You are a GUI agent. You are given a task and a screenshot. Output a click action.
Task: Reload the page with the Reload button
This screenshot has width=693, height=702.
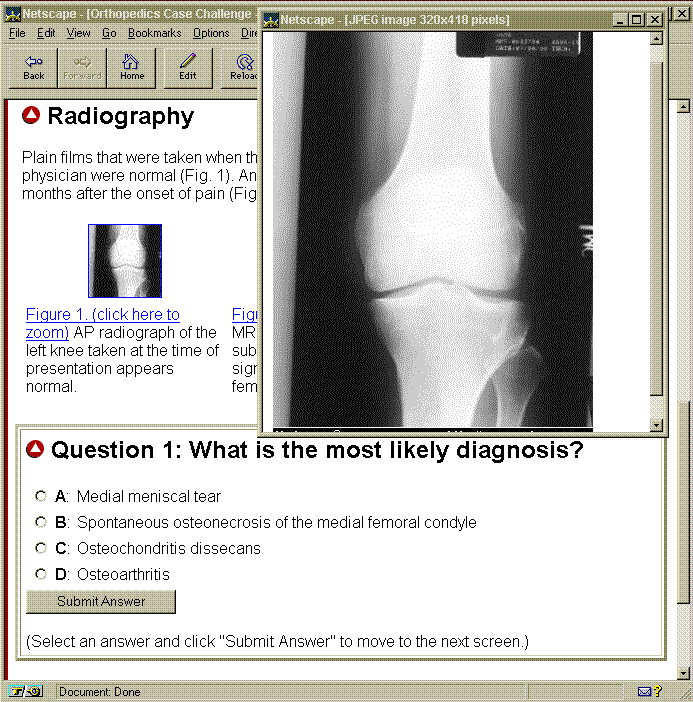(240, 68)
